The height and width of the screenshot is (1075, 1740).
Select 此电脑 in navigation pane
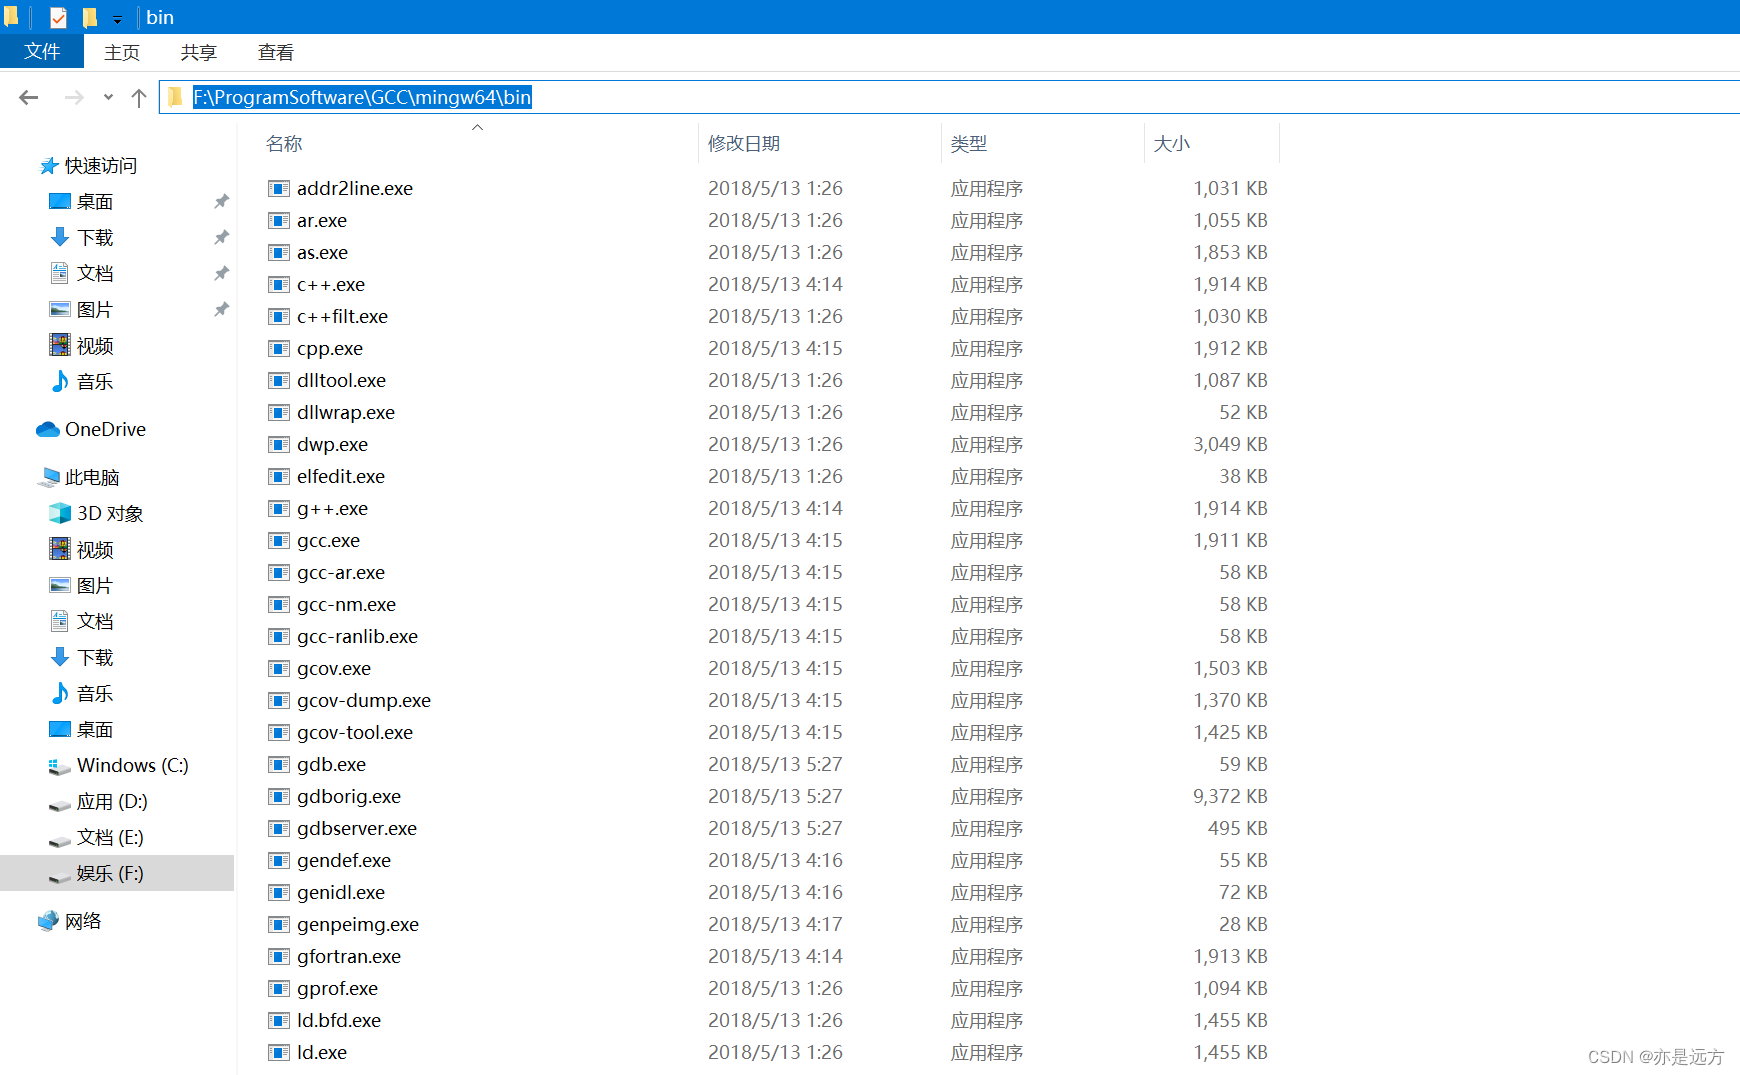click(80, 477)
